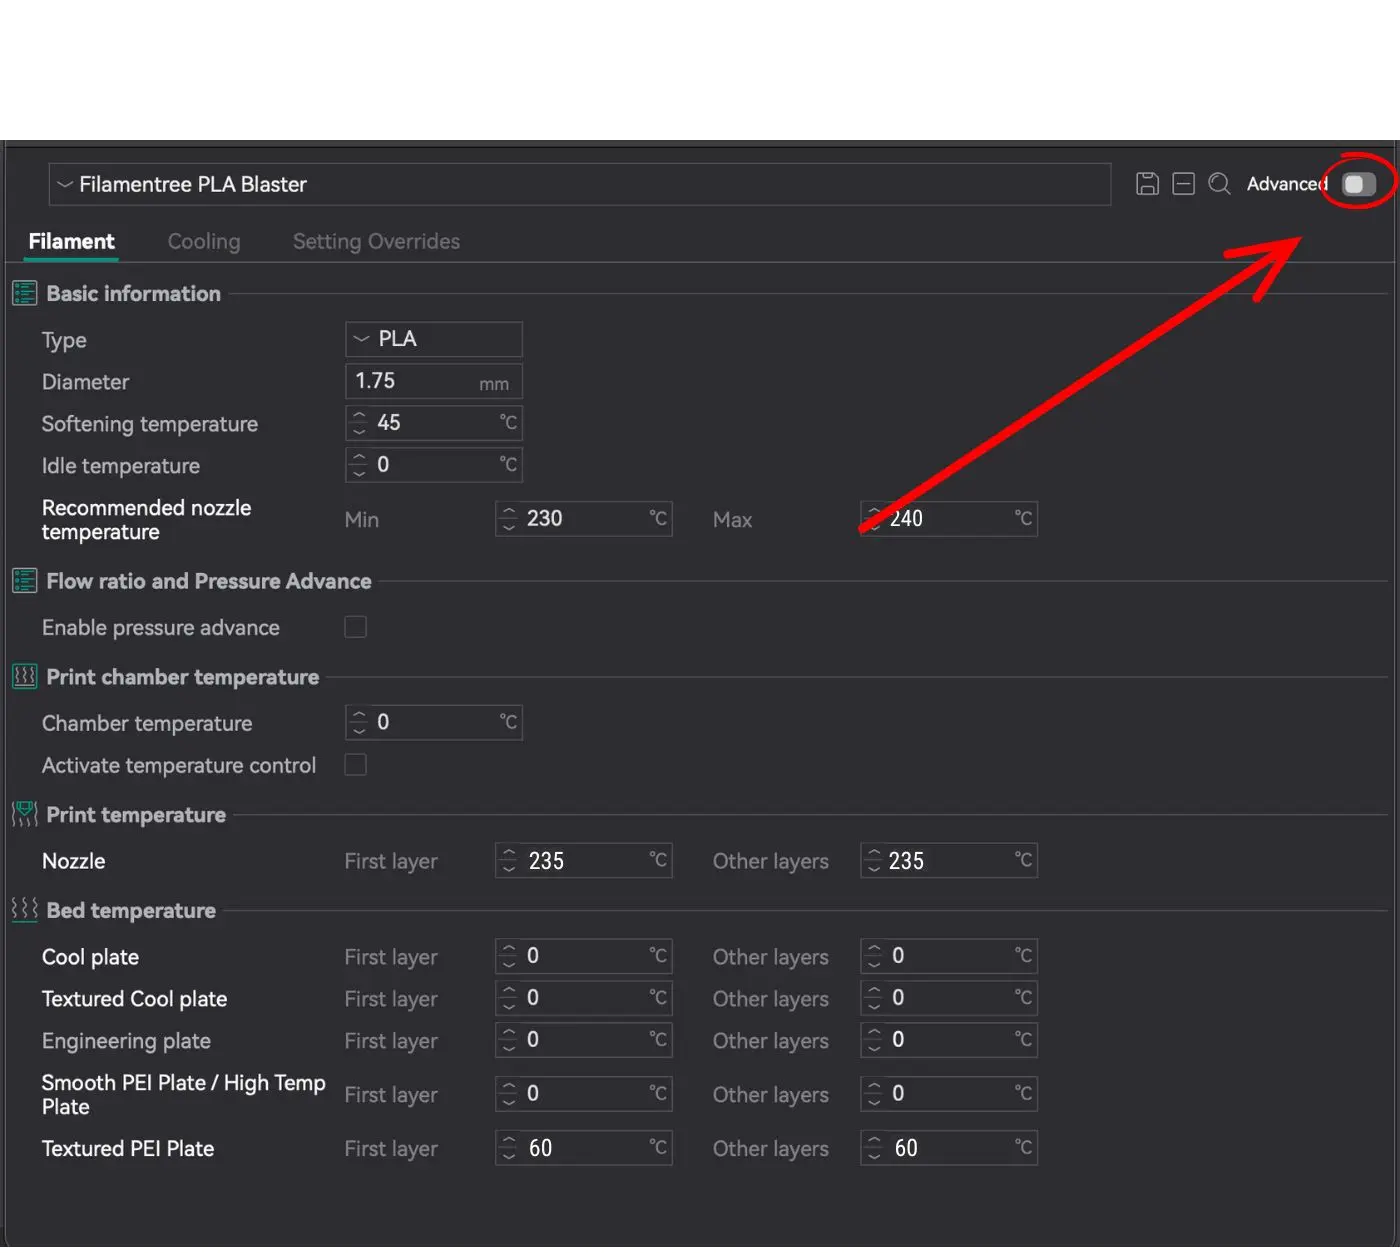Check the Activate temperature control box

(355, 765)
